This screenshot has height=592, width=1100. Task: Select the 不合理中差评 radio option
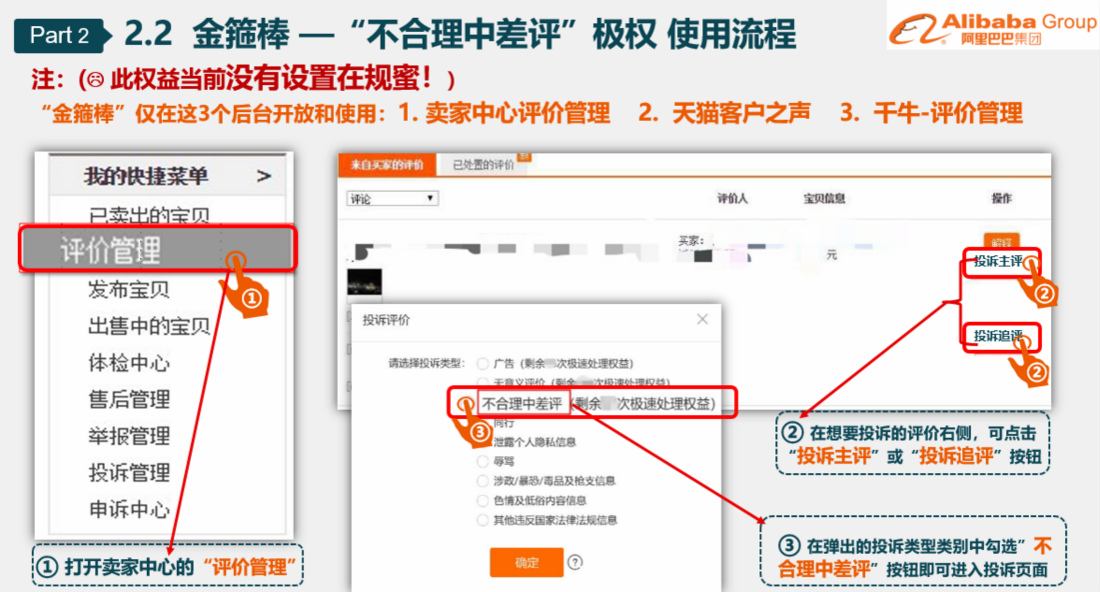pos(464,404)
